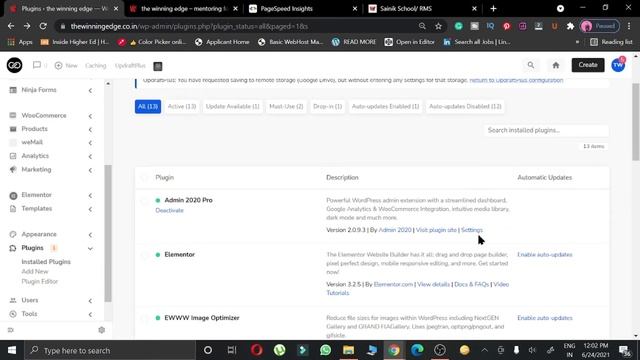Viewport: 640px width, 360px height.
Task: Click the Admin 2020 logo icon
Action: (x=14, y=65)
